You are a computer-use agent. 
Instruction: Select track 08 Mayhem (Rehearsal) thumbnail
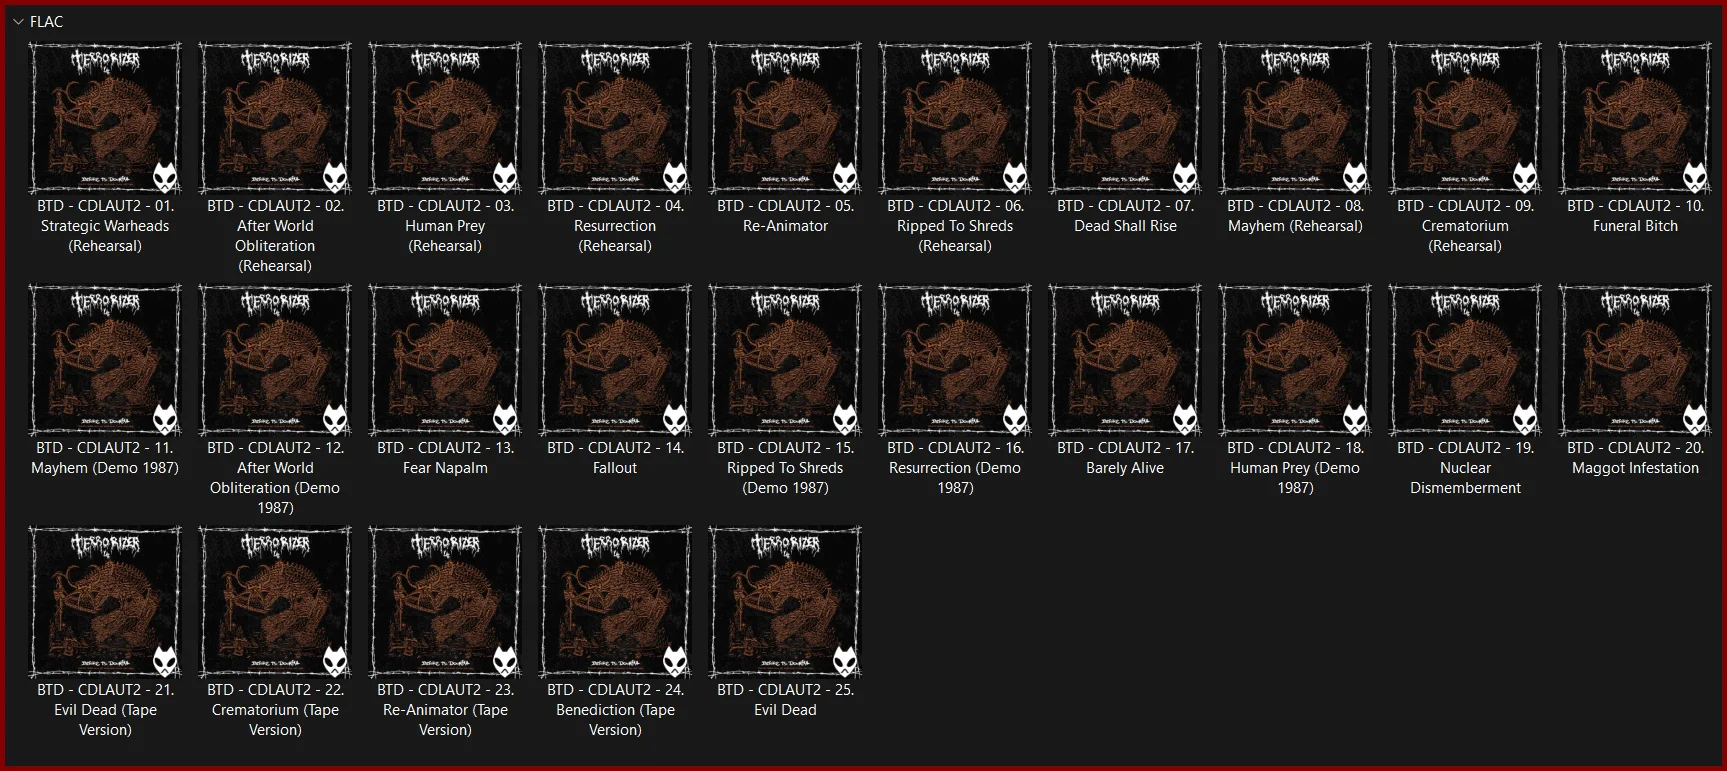click(1295, 118)
